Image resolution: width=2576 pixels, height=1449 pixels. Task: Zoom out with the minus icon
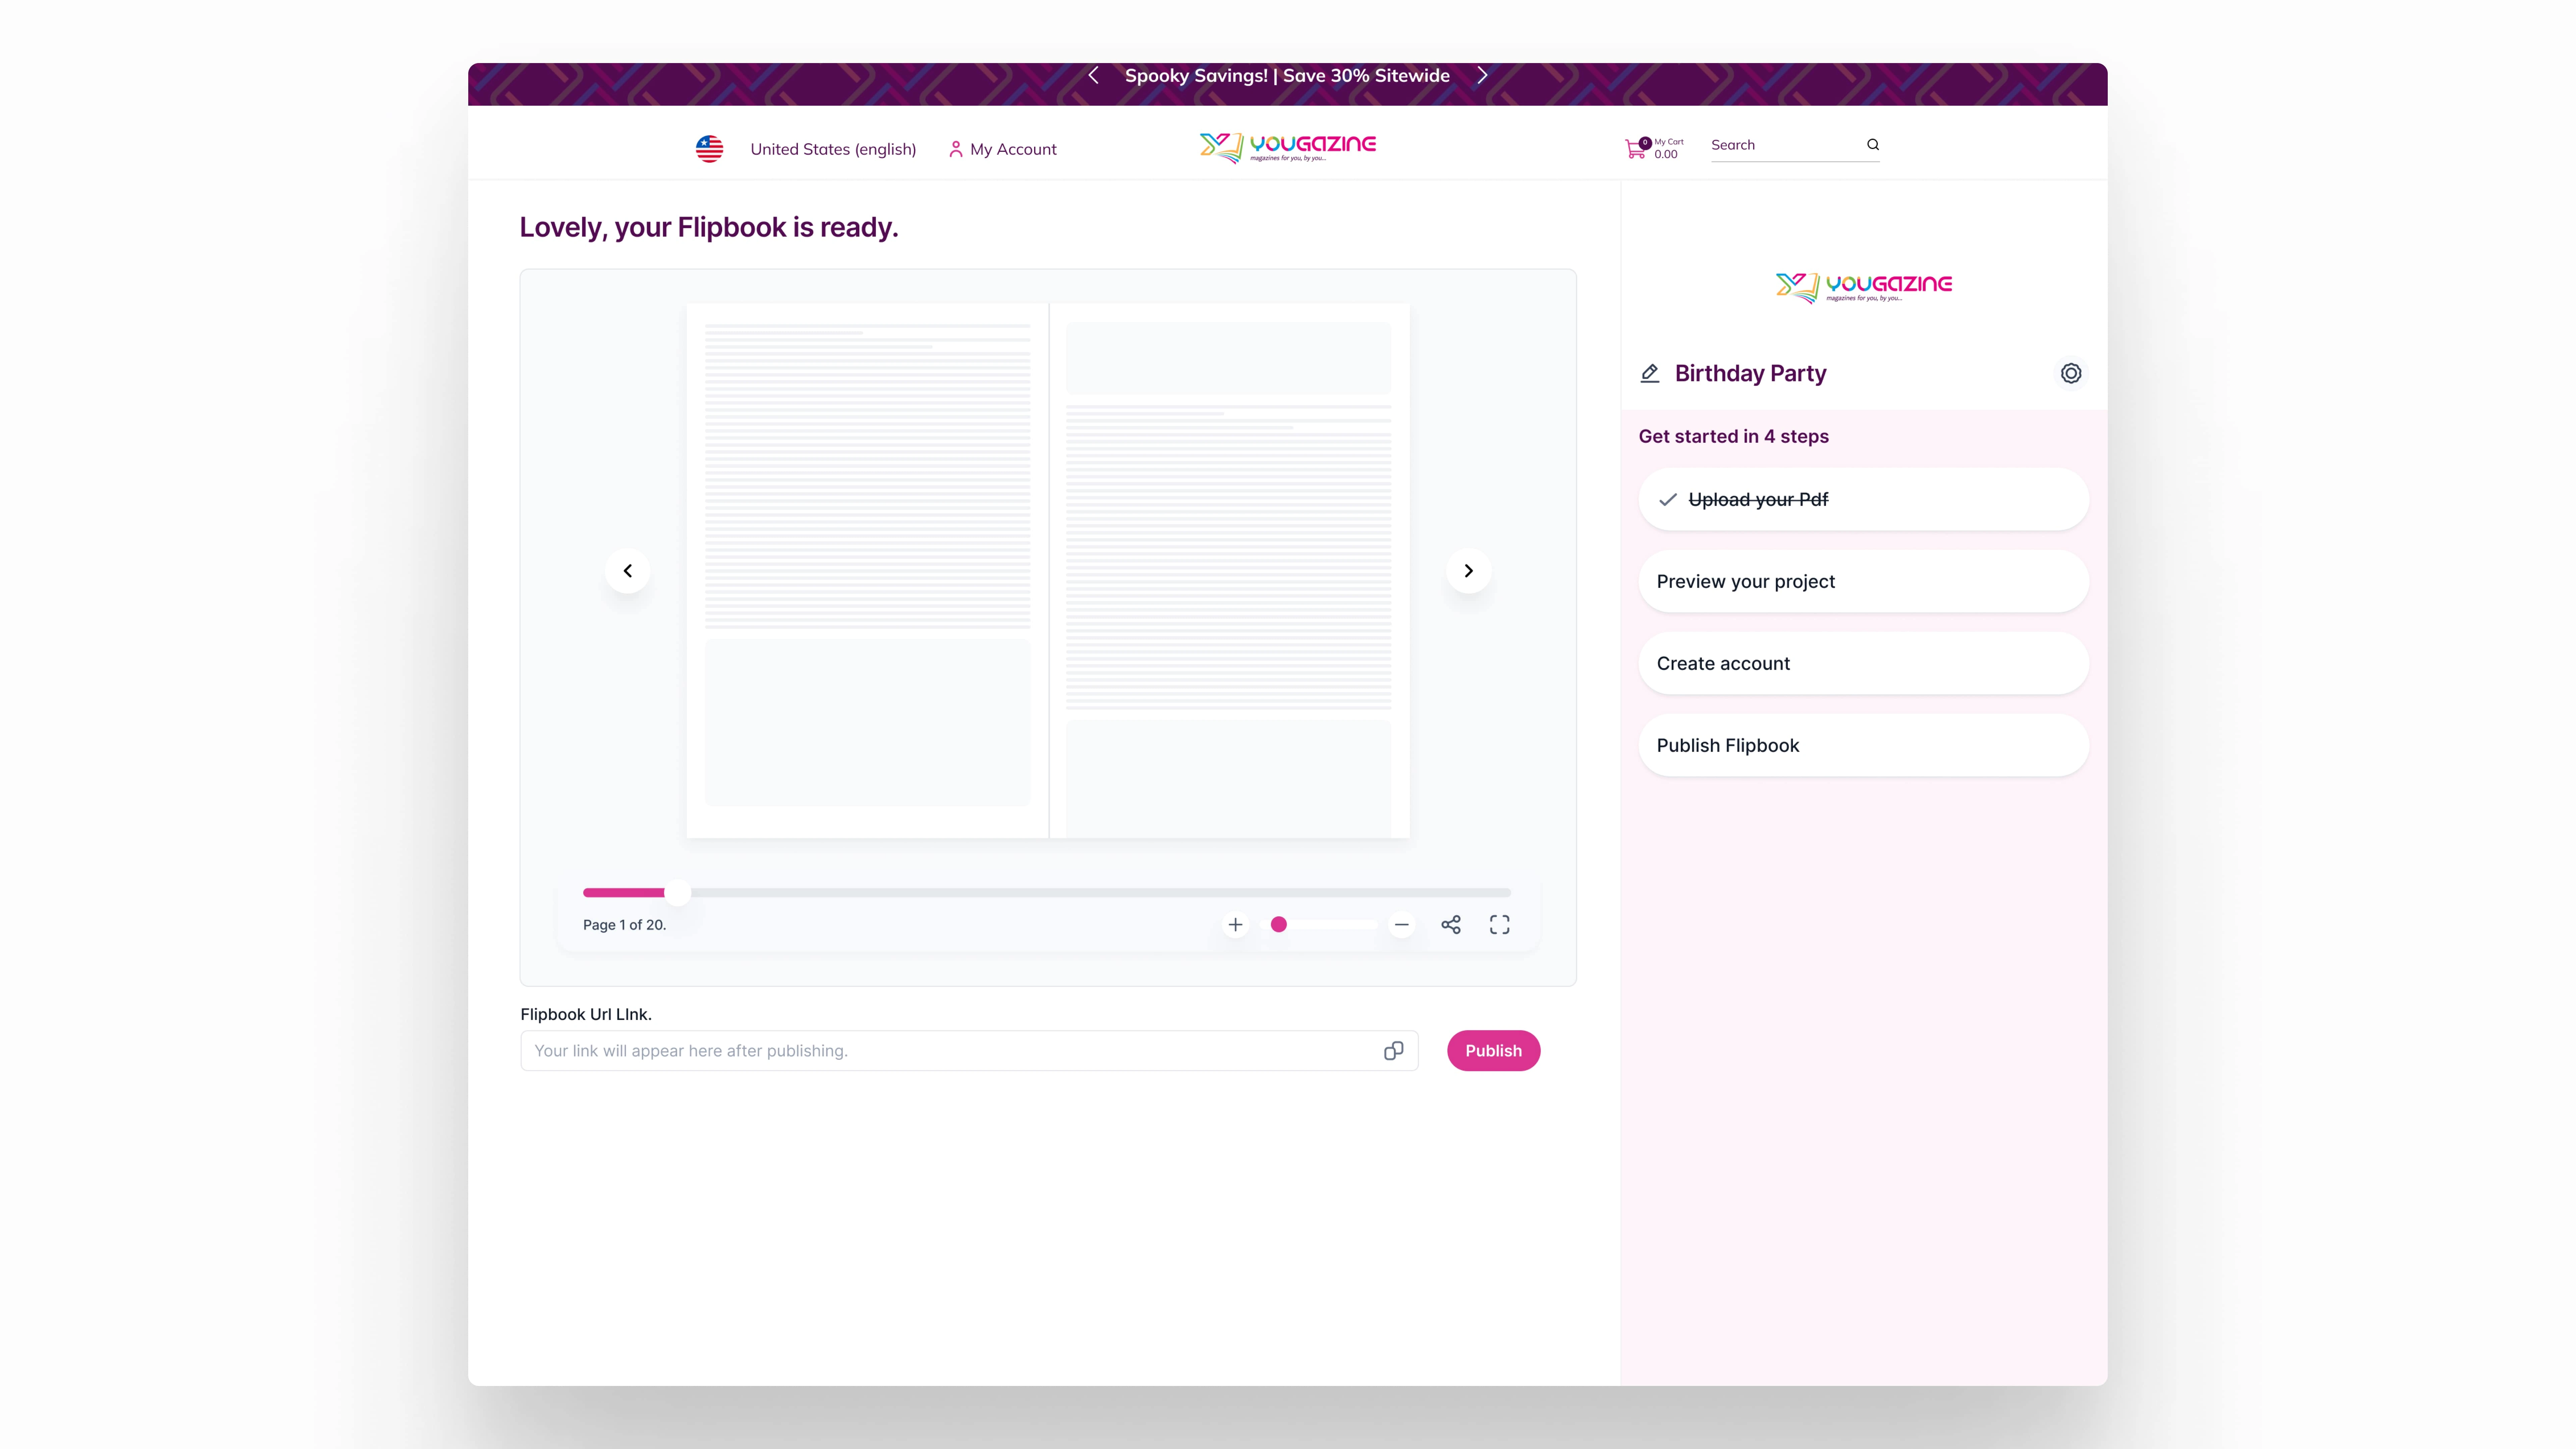[x=1402, y=925]
